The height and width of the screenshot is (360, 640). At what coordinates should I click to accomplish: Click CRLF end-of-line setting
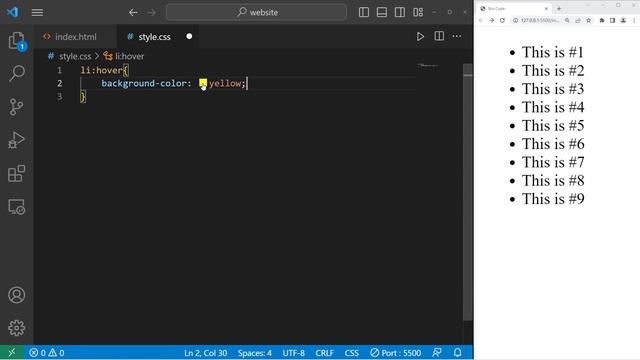point(324,353)
